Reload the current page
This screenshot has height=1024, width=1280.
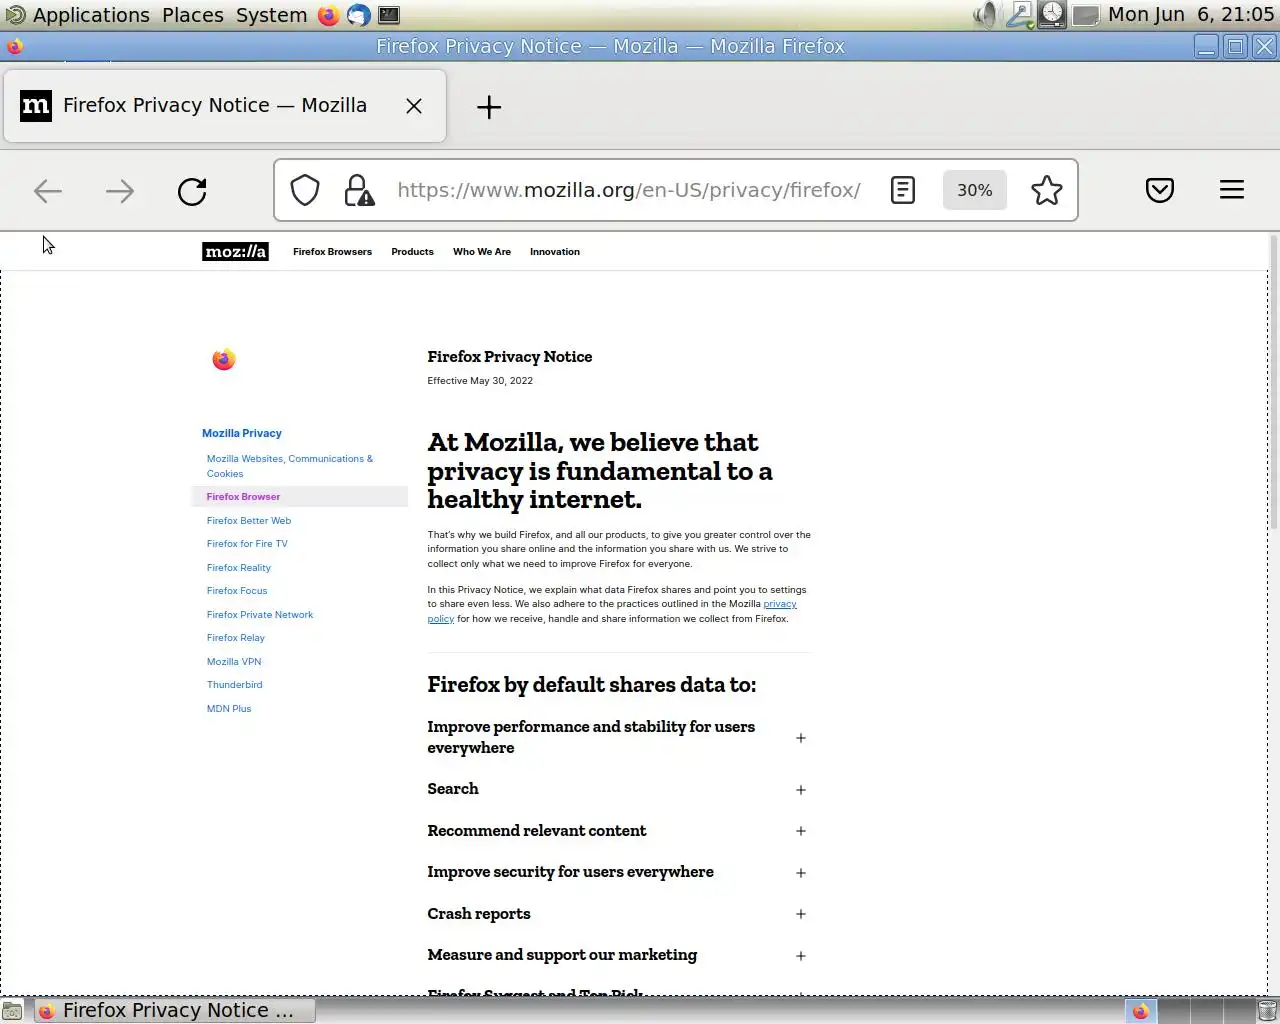pyautogui.click(x=192, y=191)
